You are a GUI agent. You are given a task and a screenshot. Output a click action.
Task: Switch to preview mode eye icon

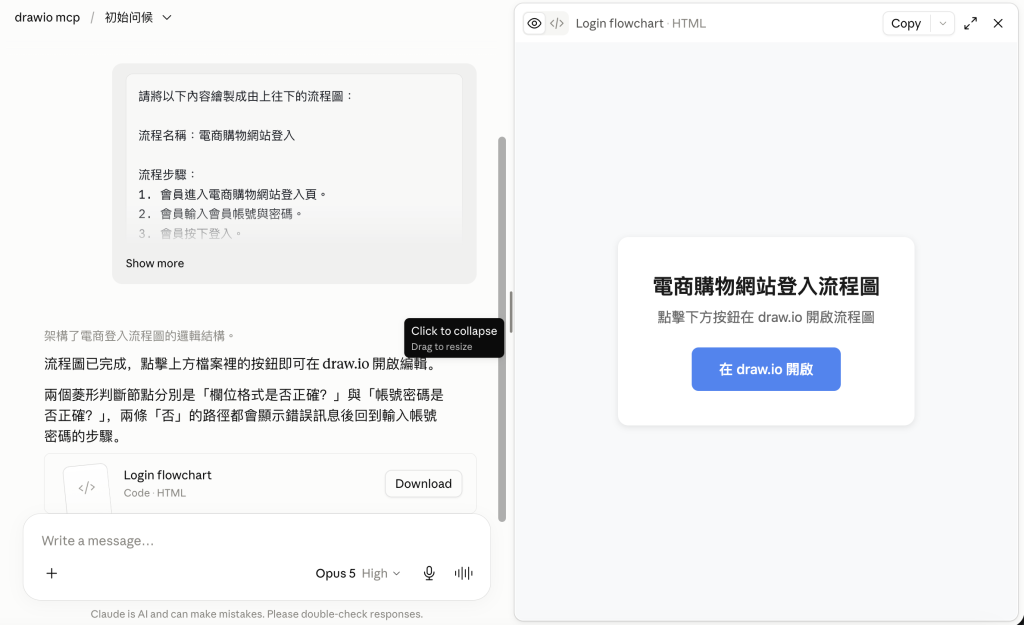tap(534, 24)
